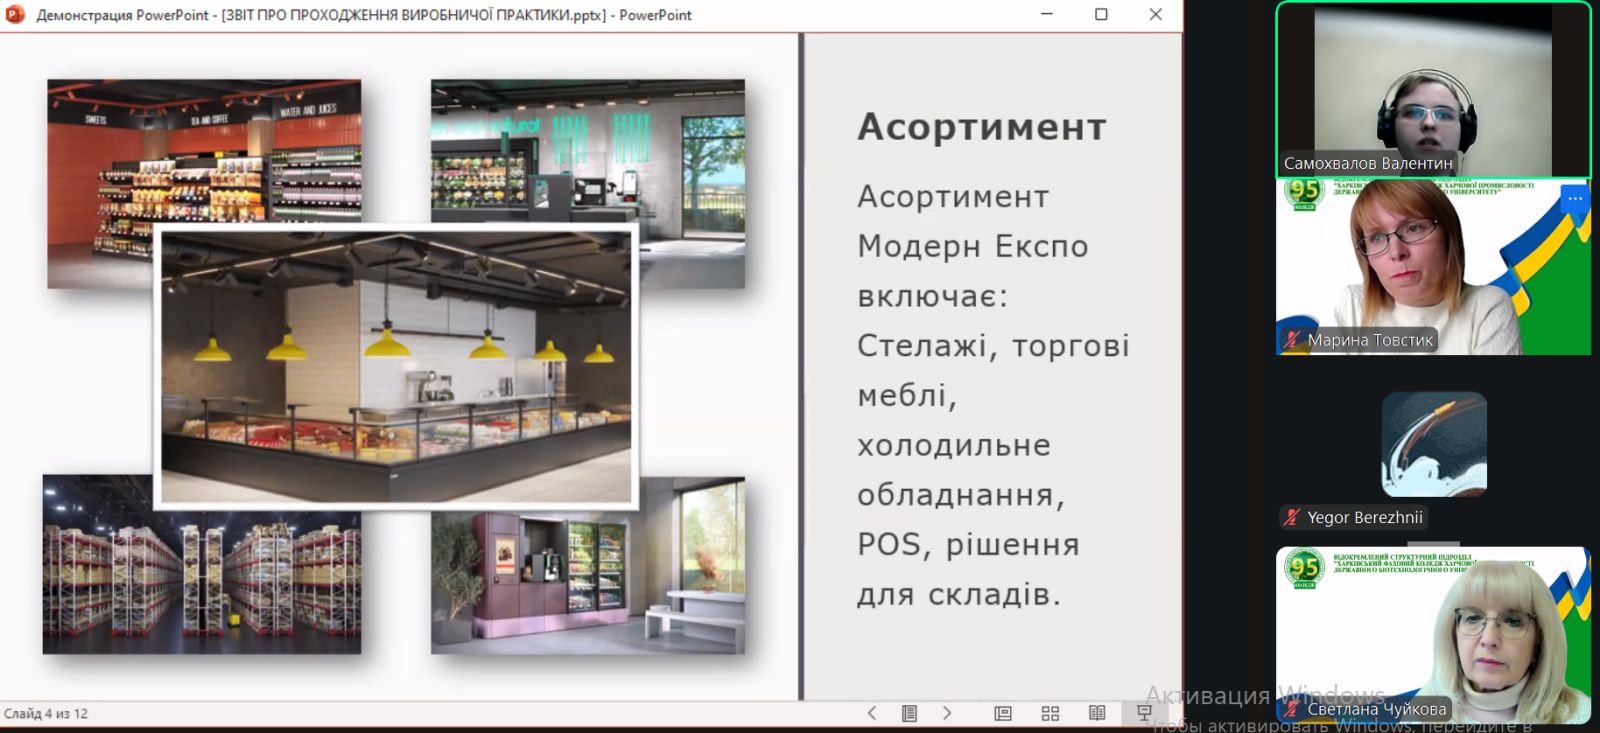Click muted mic icon beside Yegor Berezhnii
Image resolution: width=1600 pixels, height=733 pixels.
click(x=1293, y=517)
